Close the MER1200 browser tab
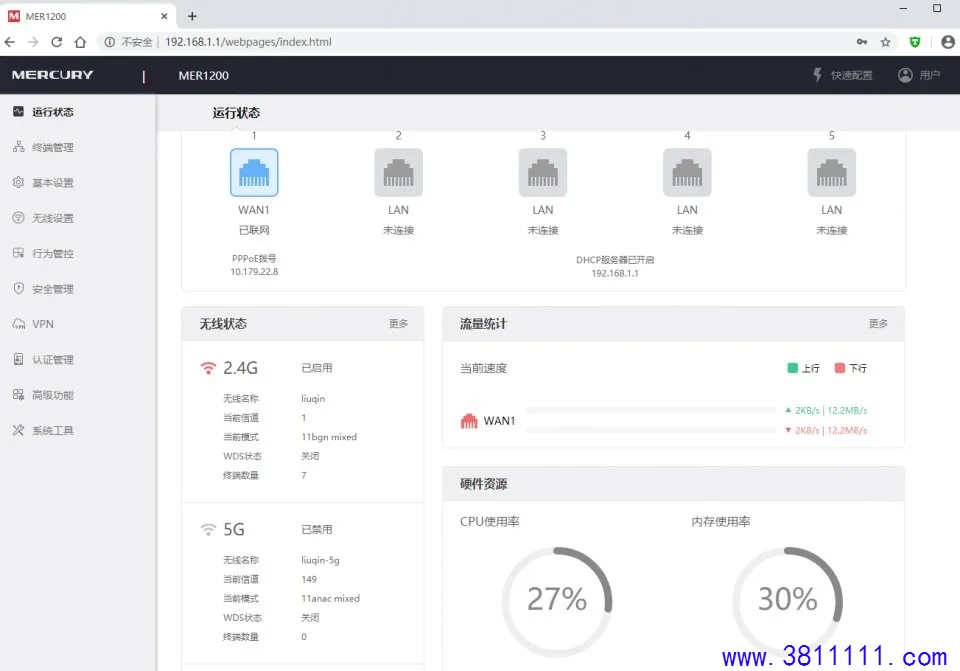The height and width of the screenshot is (671, 960). point(164,16)
